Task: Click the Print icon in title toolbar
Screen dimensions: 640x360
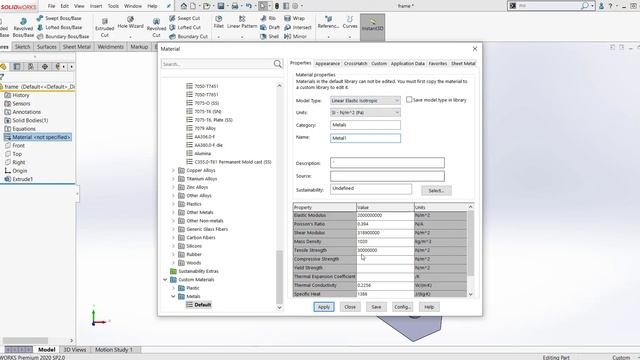Action: click(x=235, y=6)
